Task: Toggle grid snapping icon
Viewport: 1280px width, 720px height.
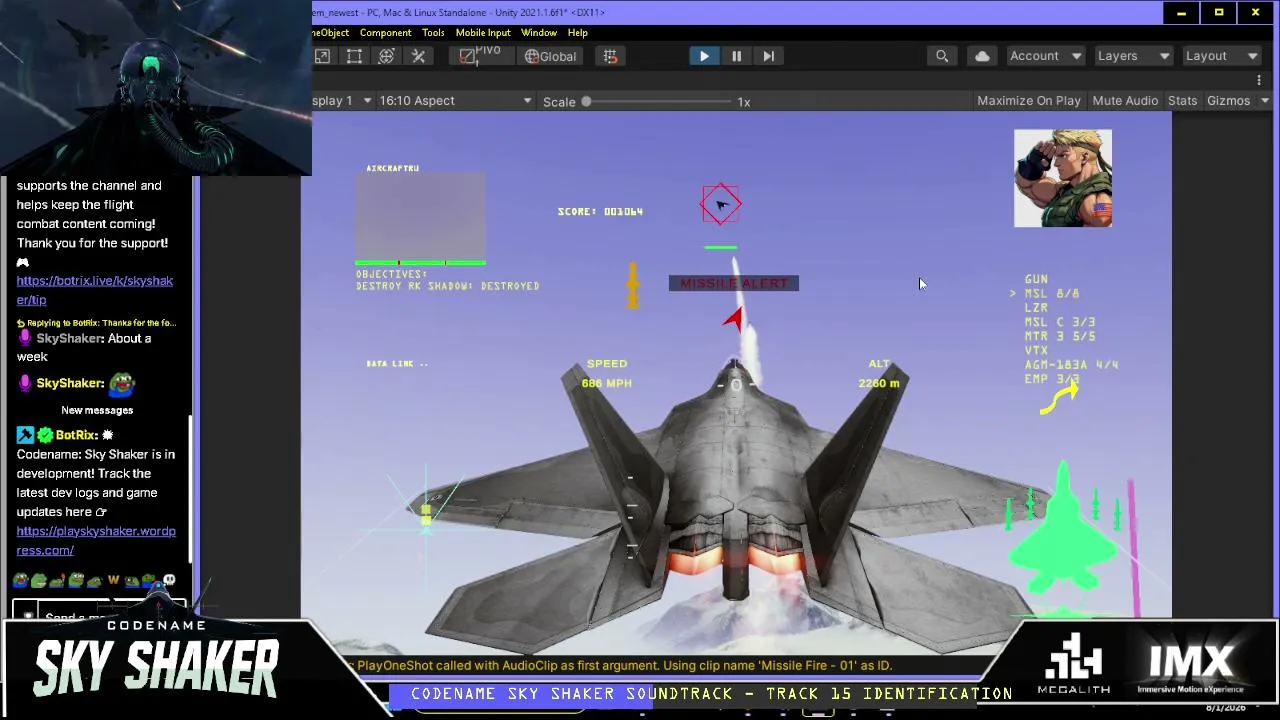Action: pyautogui.click(x=610, y=56)
